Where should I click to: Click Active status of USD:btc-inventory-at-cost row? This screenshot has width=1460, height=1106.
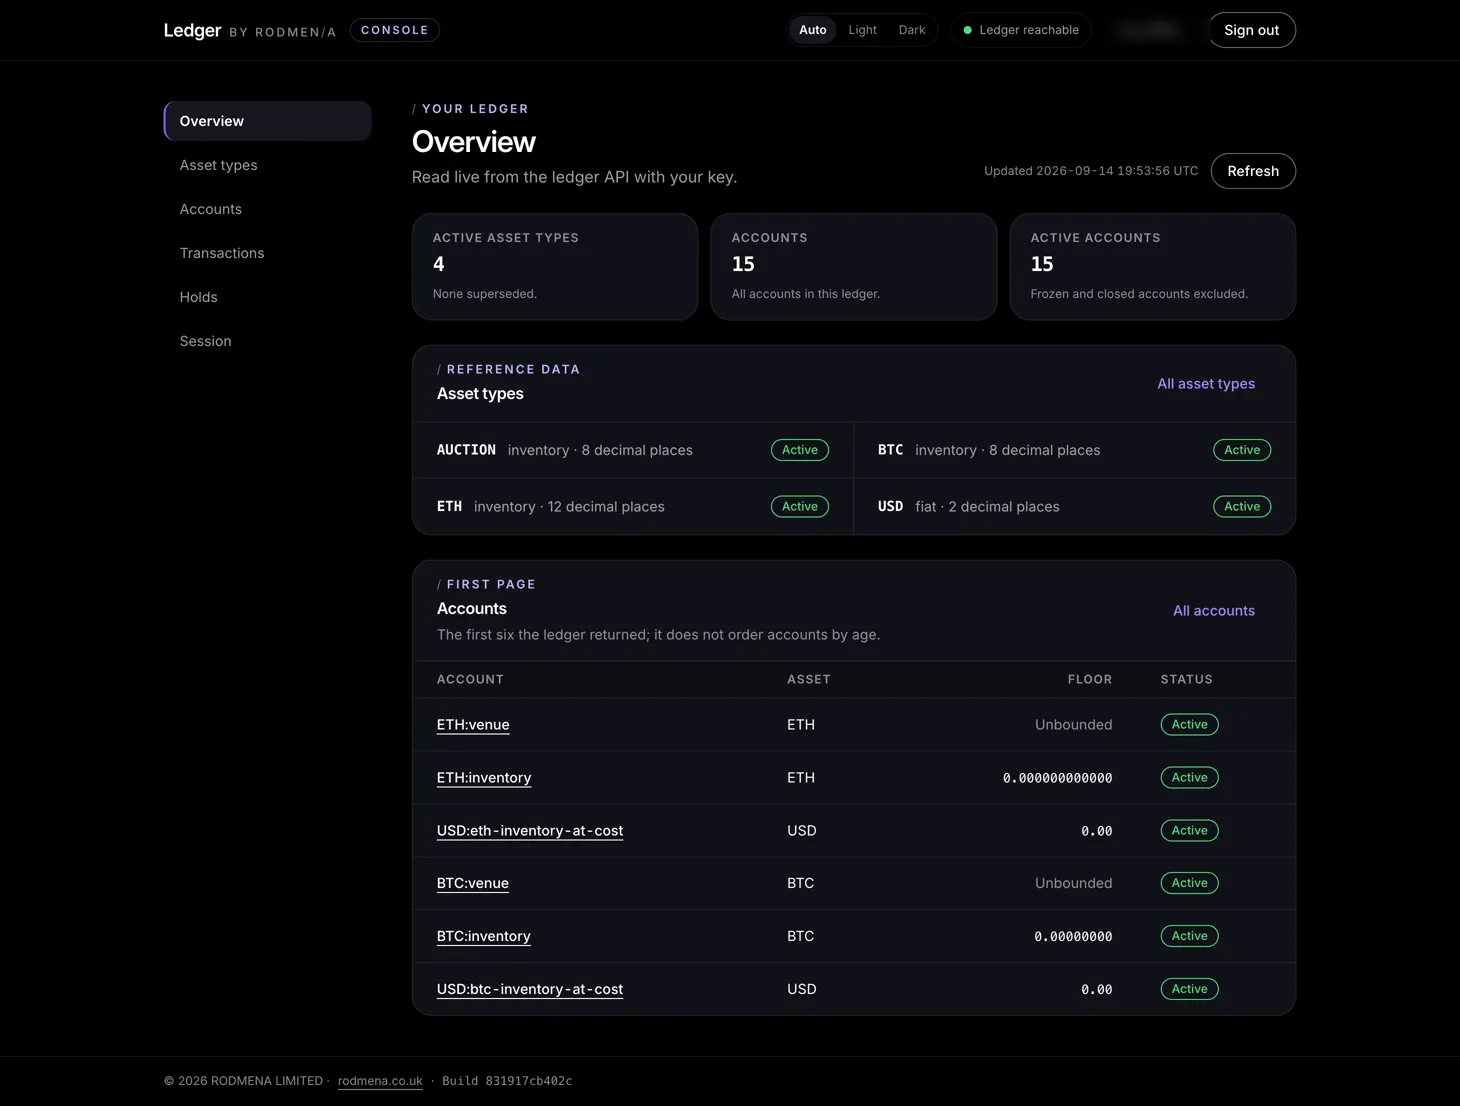1189,989
